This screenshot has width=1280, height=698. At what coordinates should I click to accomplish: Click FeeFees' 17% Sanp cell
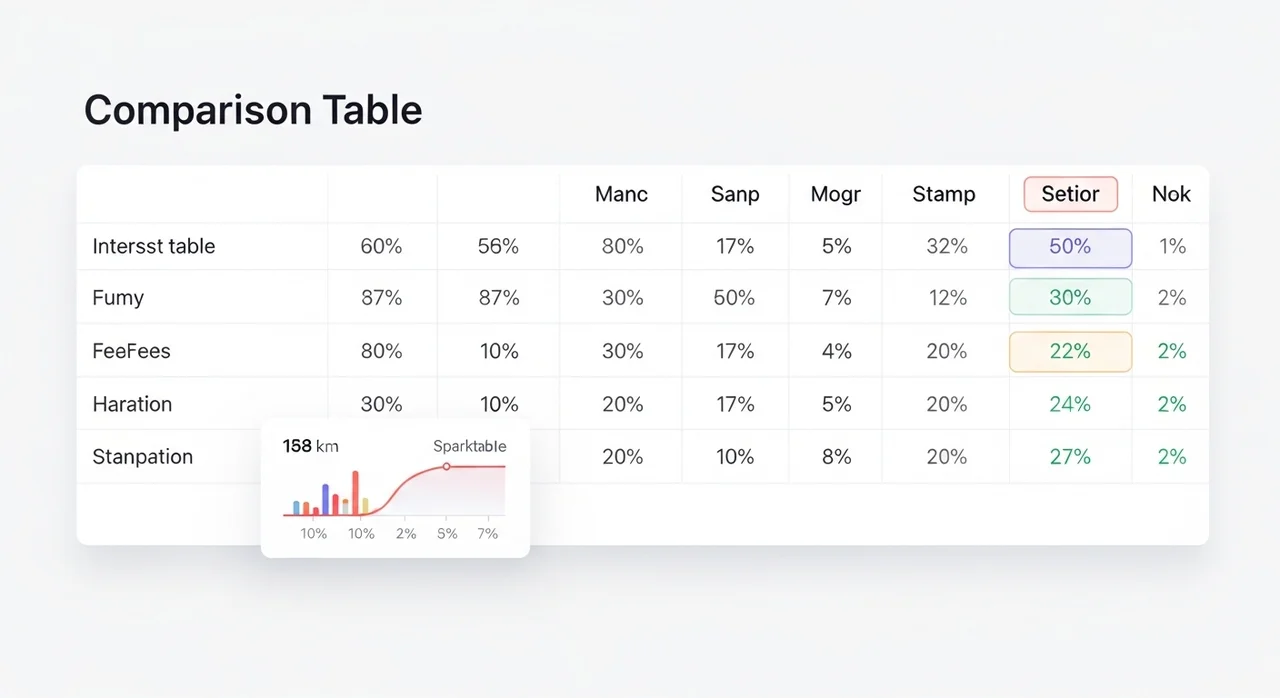click(x=735, y=351)
